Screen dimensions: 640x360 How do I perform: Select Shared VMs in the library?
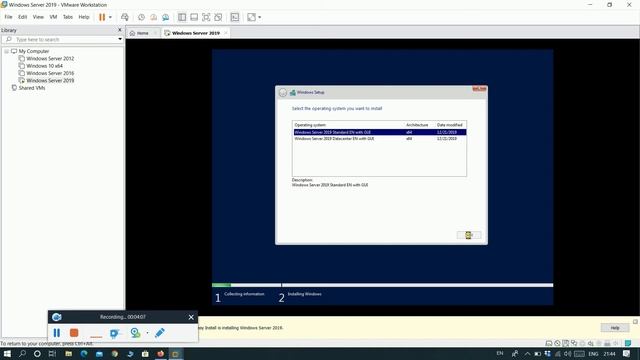pyautogui.click(x=32, y=88)
